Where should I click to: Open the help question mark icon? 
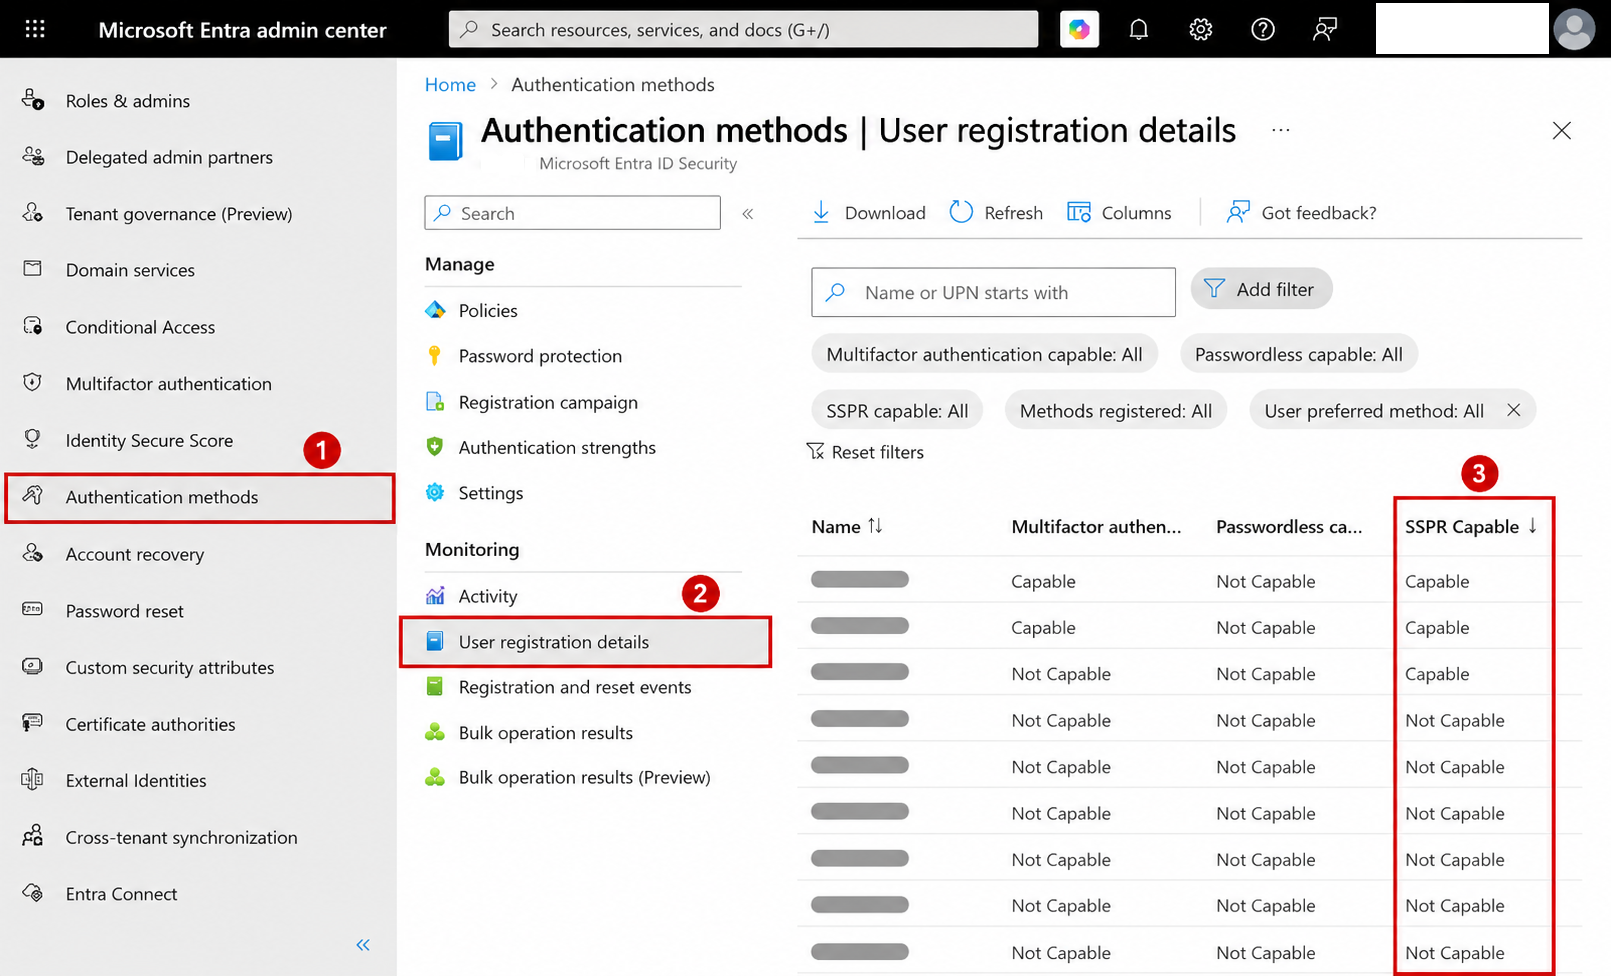click(x=1262, y=30)
